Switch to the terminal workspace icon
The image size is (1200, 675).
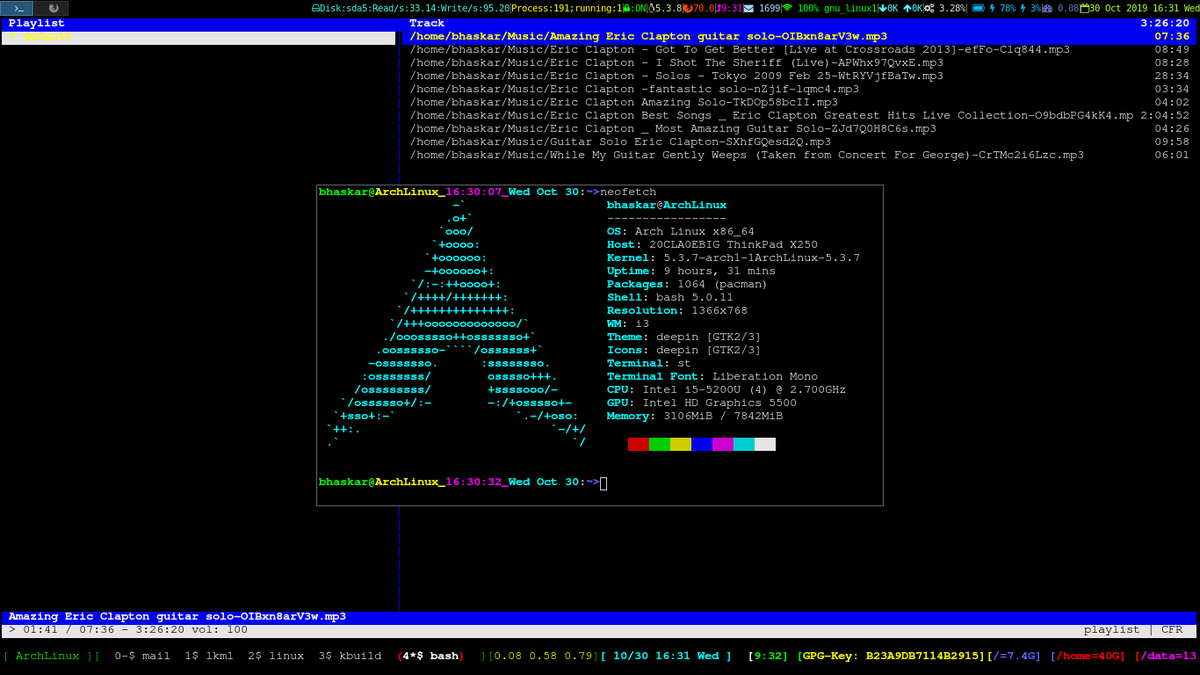tap(17, 8)
